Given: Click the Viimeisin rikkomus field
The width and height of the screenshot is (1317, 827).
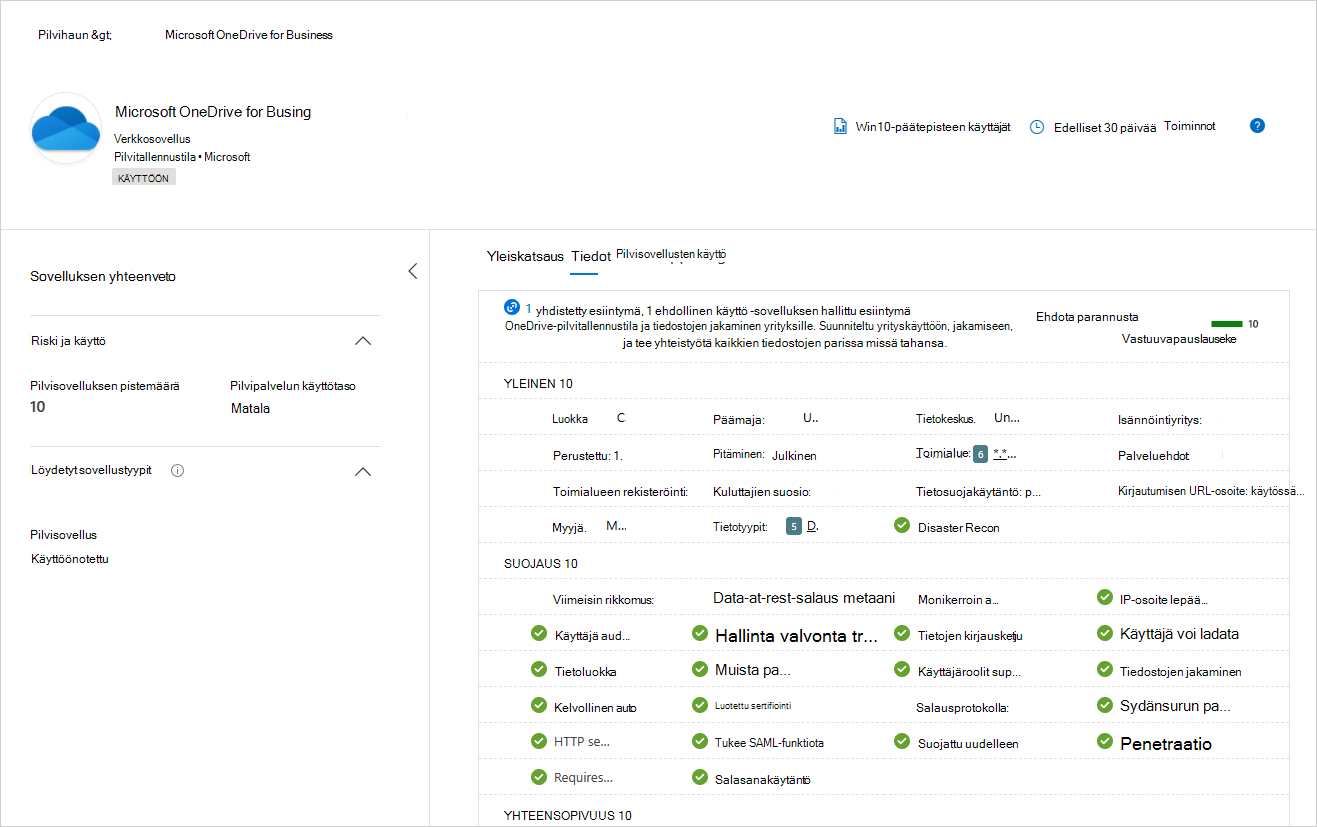Looking at the screenshot, I should (x=603, y=600).
